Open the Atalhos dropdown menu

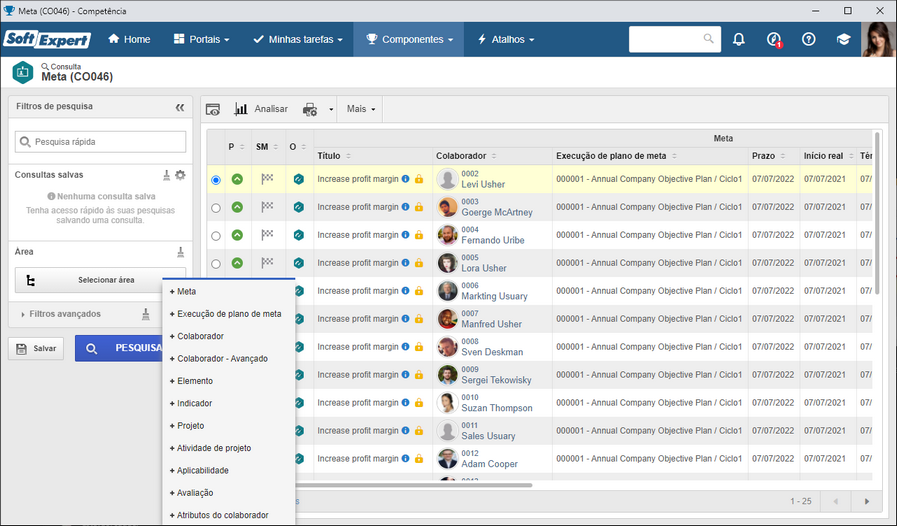coord(506,39)
